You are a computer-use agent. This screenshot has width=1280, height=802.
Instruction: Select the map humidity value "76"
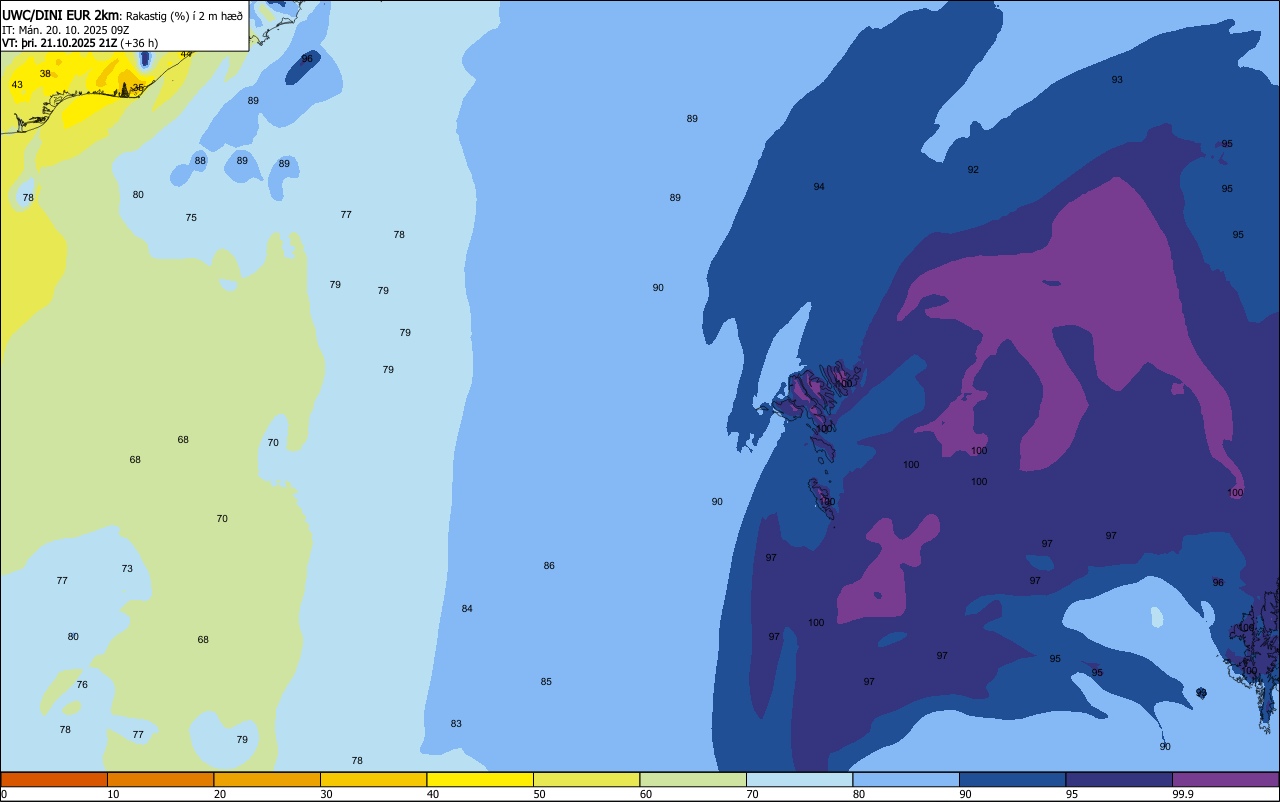(x=82, y=684)
